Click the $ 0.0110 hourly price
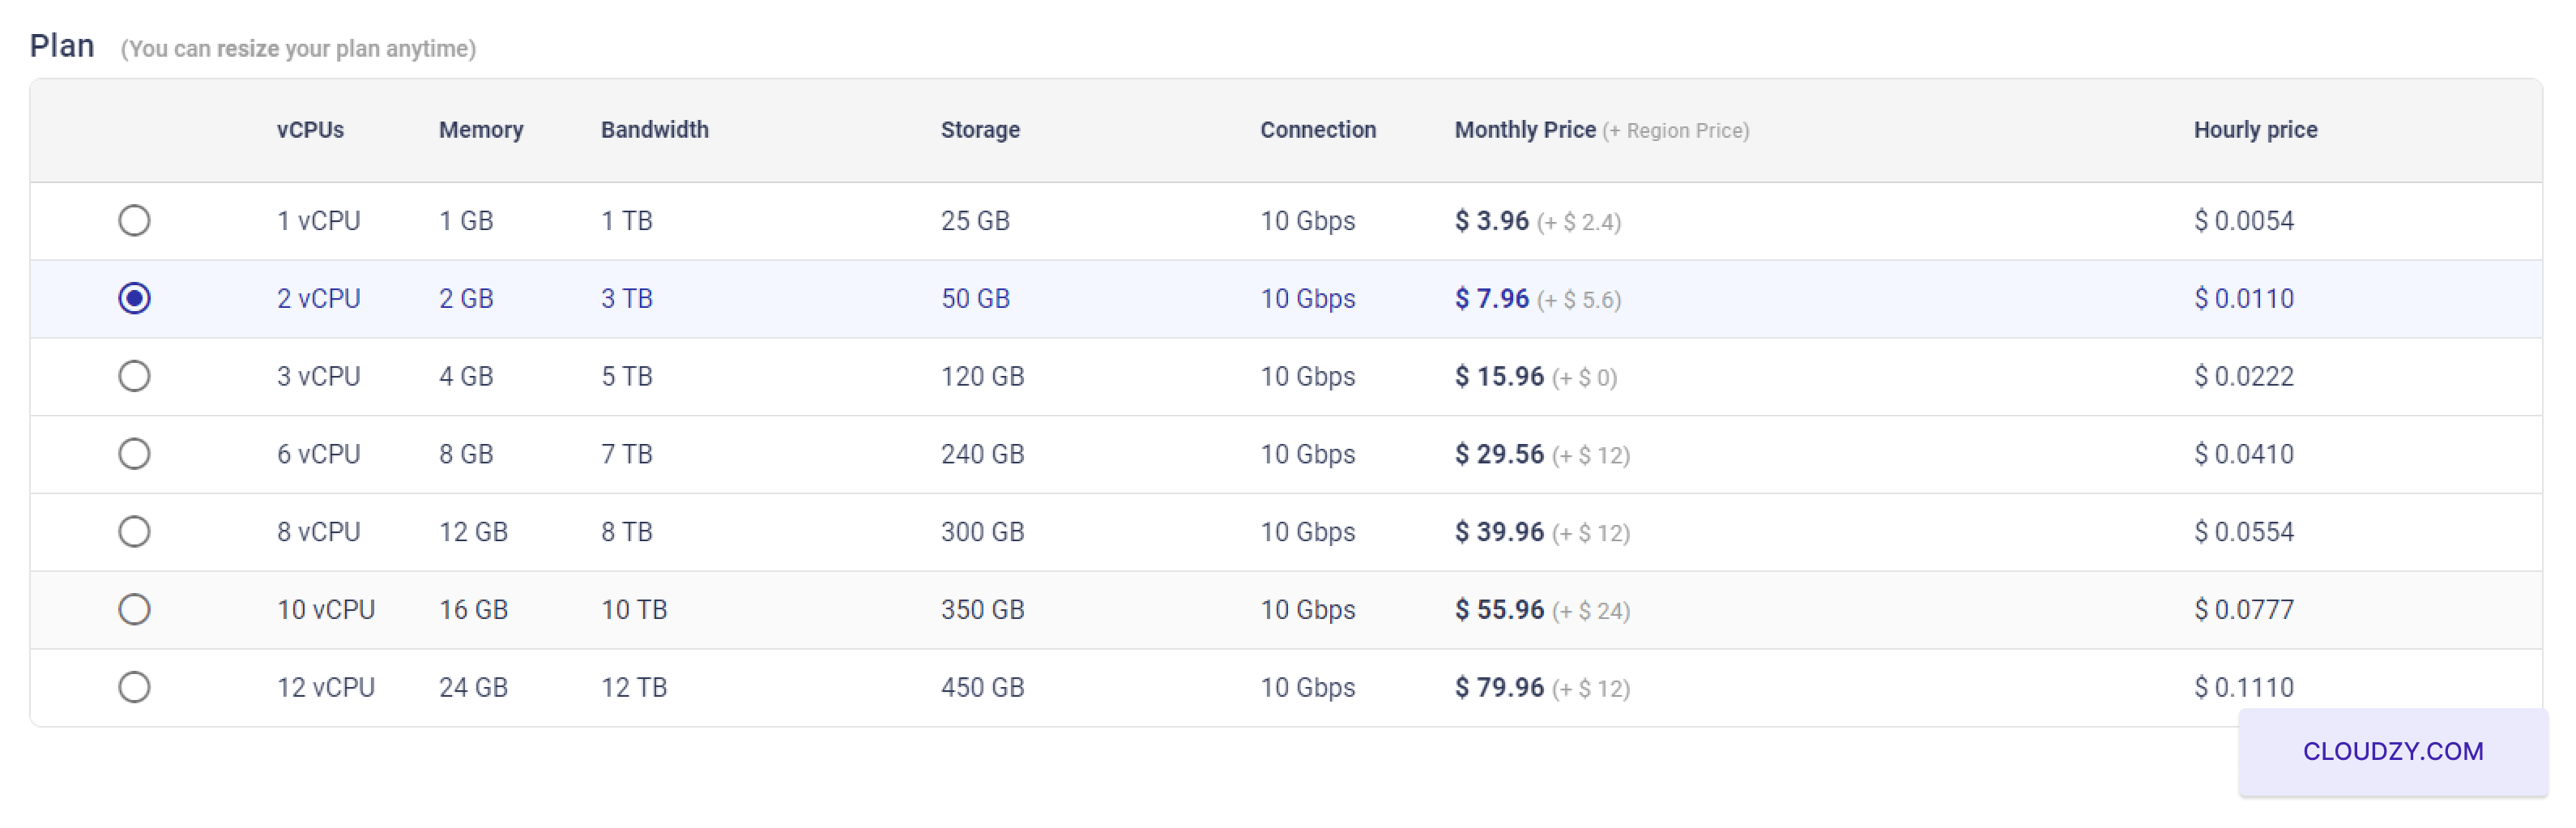The image size is (2576, 828). [2244, 298]
